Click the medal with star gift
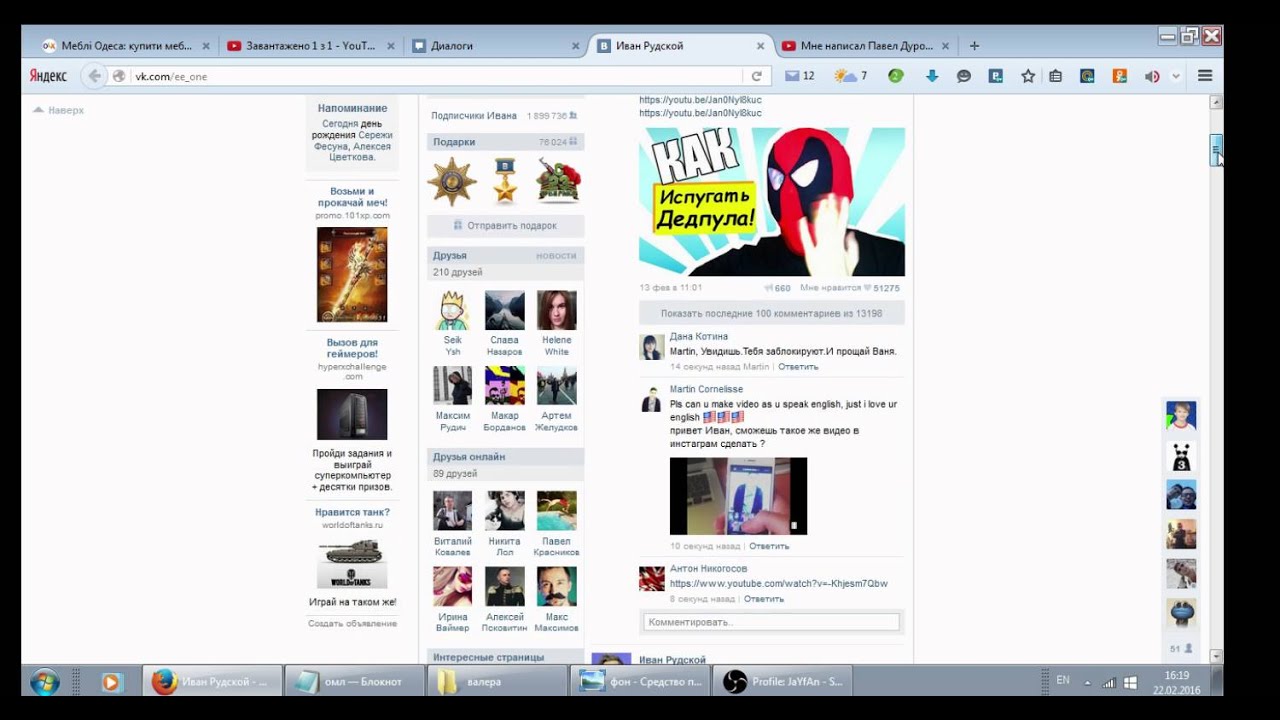Image resolution: width=1280 pixels, height=720 pixels. pos(505,181)
